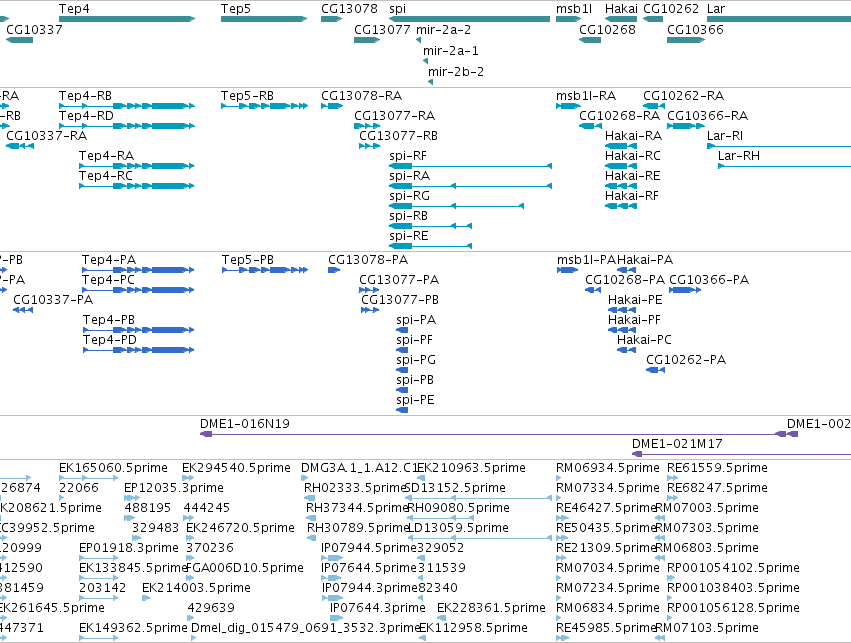Open the DME1-016N19 BAC clone label
This screenshot has width=851, height=643.
click(x=245, y=424)
